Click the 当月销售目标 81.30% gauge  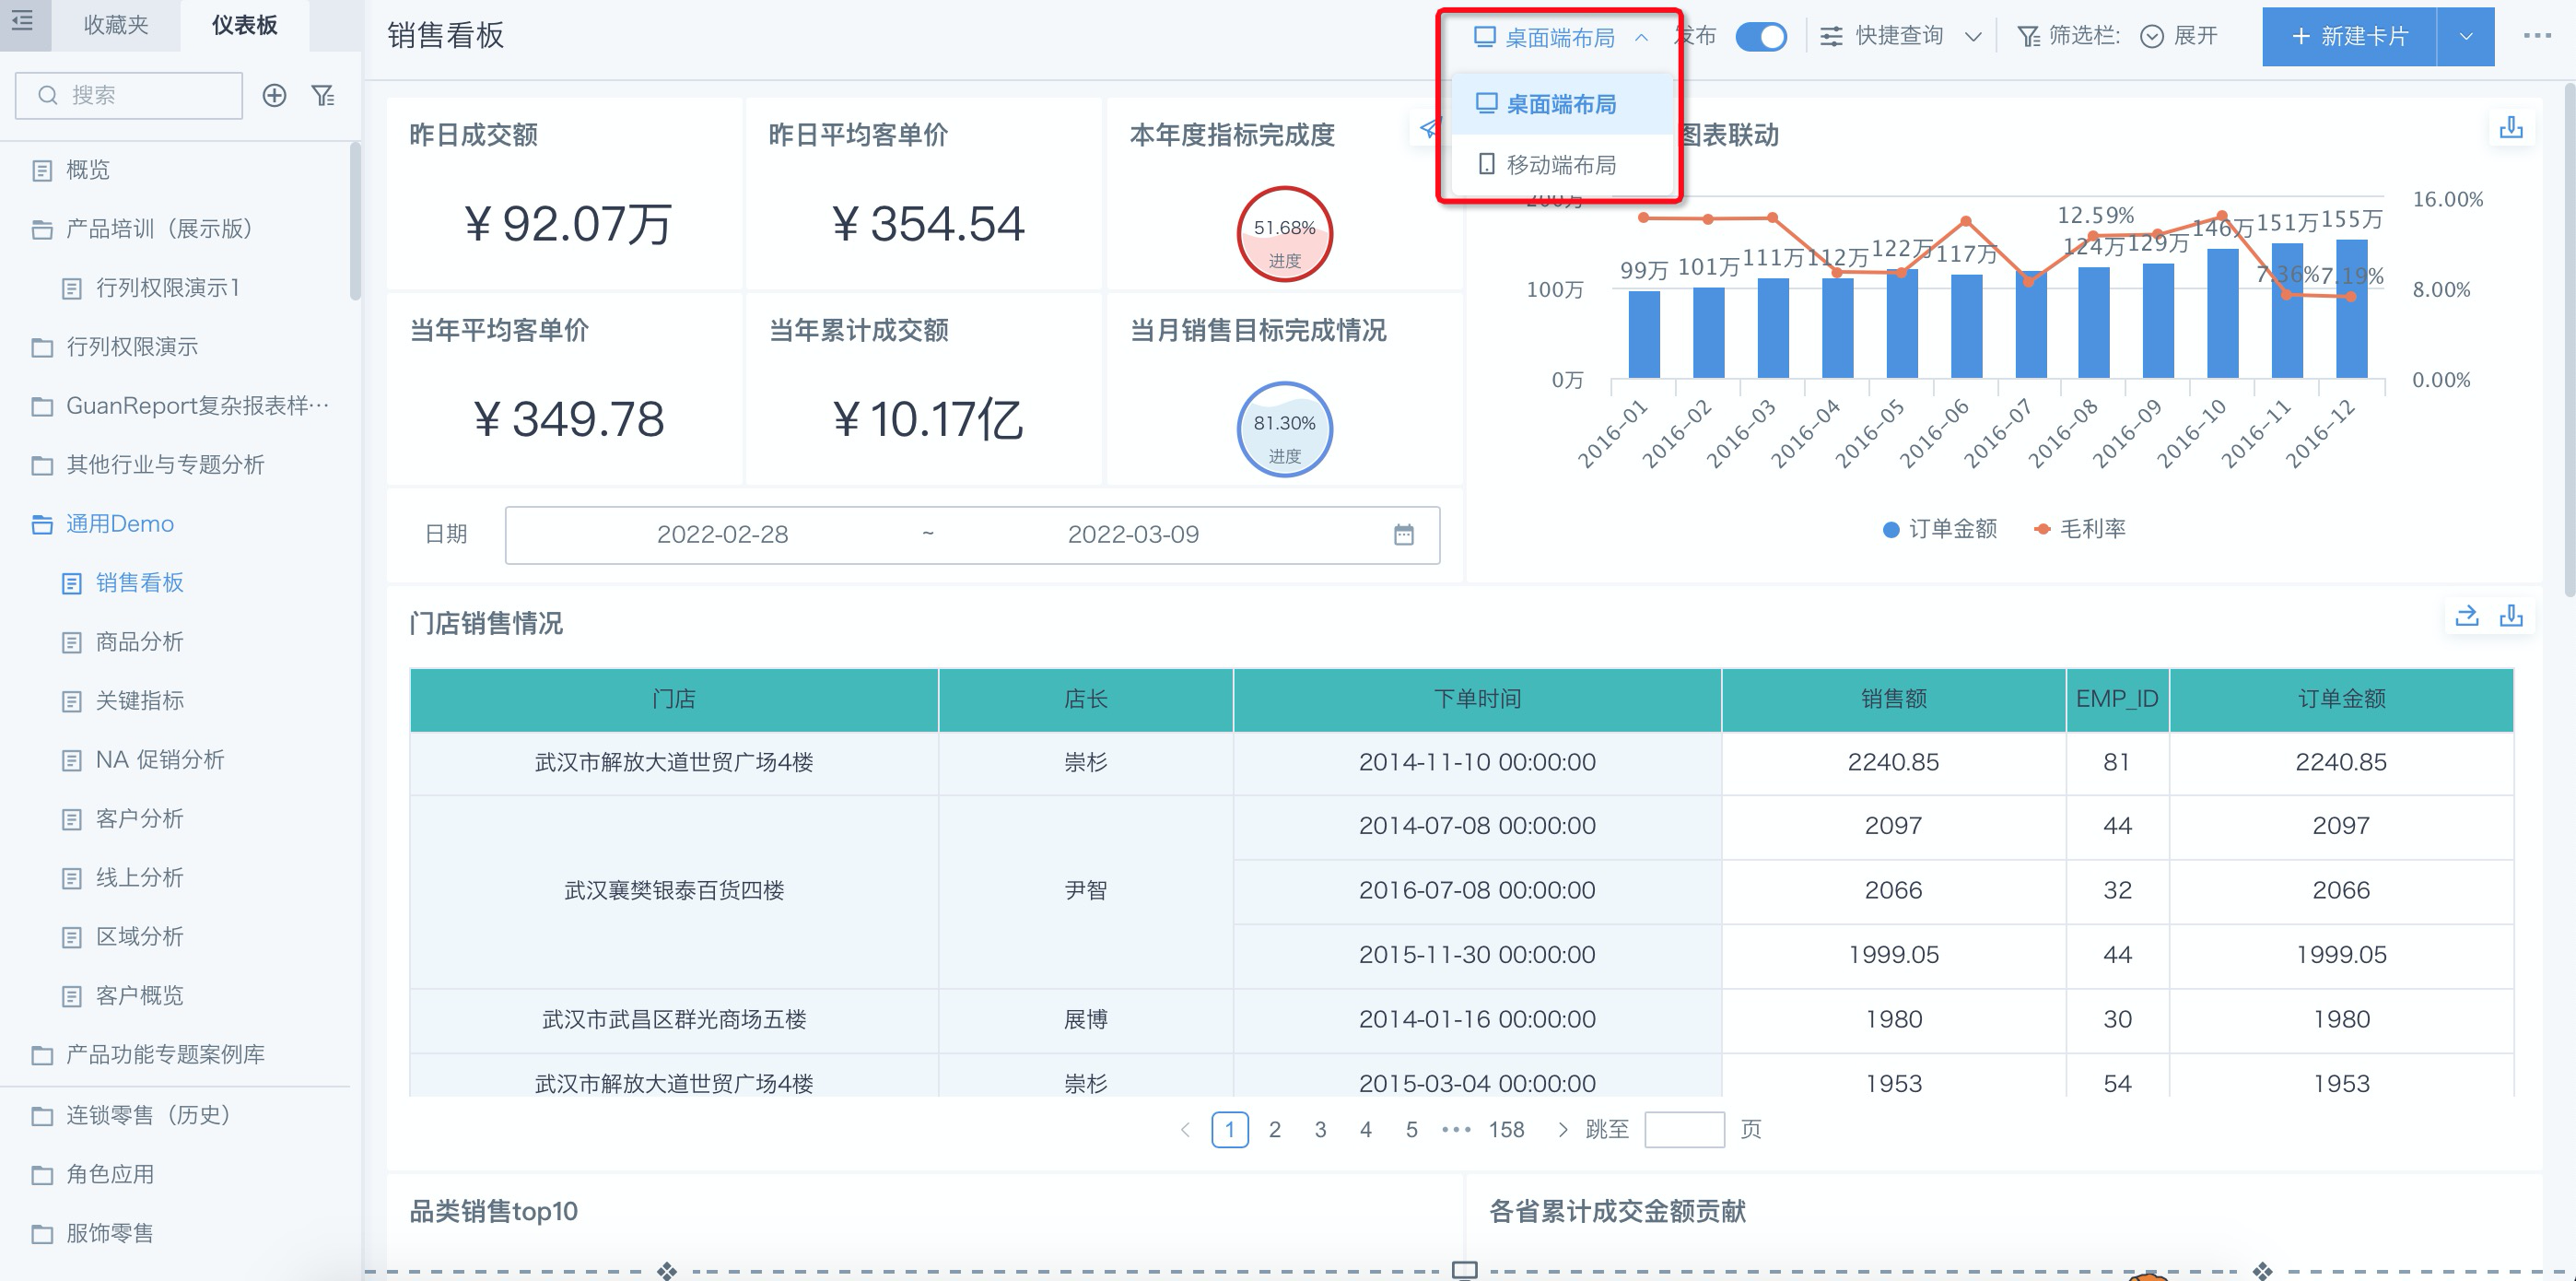[x=1284, y=430]
